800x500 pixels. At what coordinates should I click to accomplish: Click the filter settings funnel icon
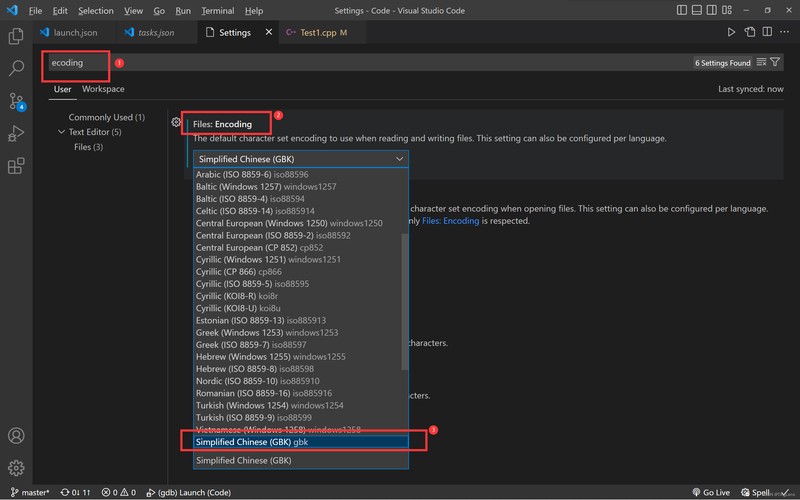coord(775,62)
